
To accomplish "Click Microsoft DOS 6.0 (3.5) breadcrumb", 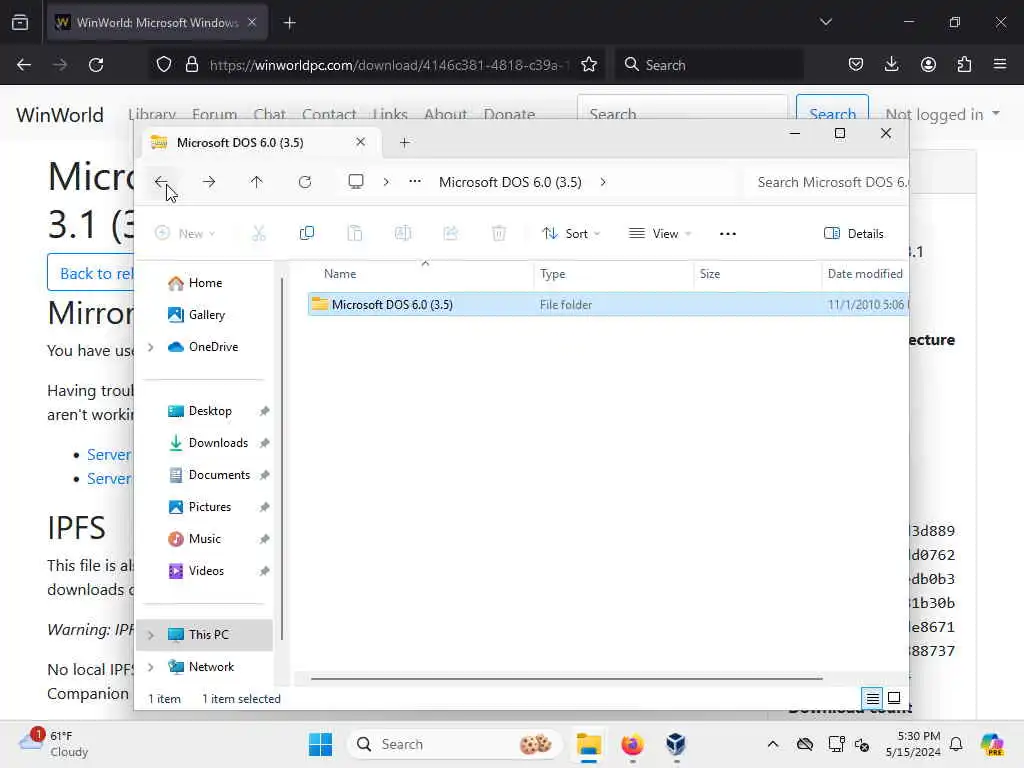I will tap(510, 182).
